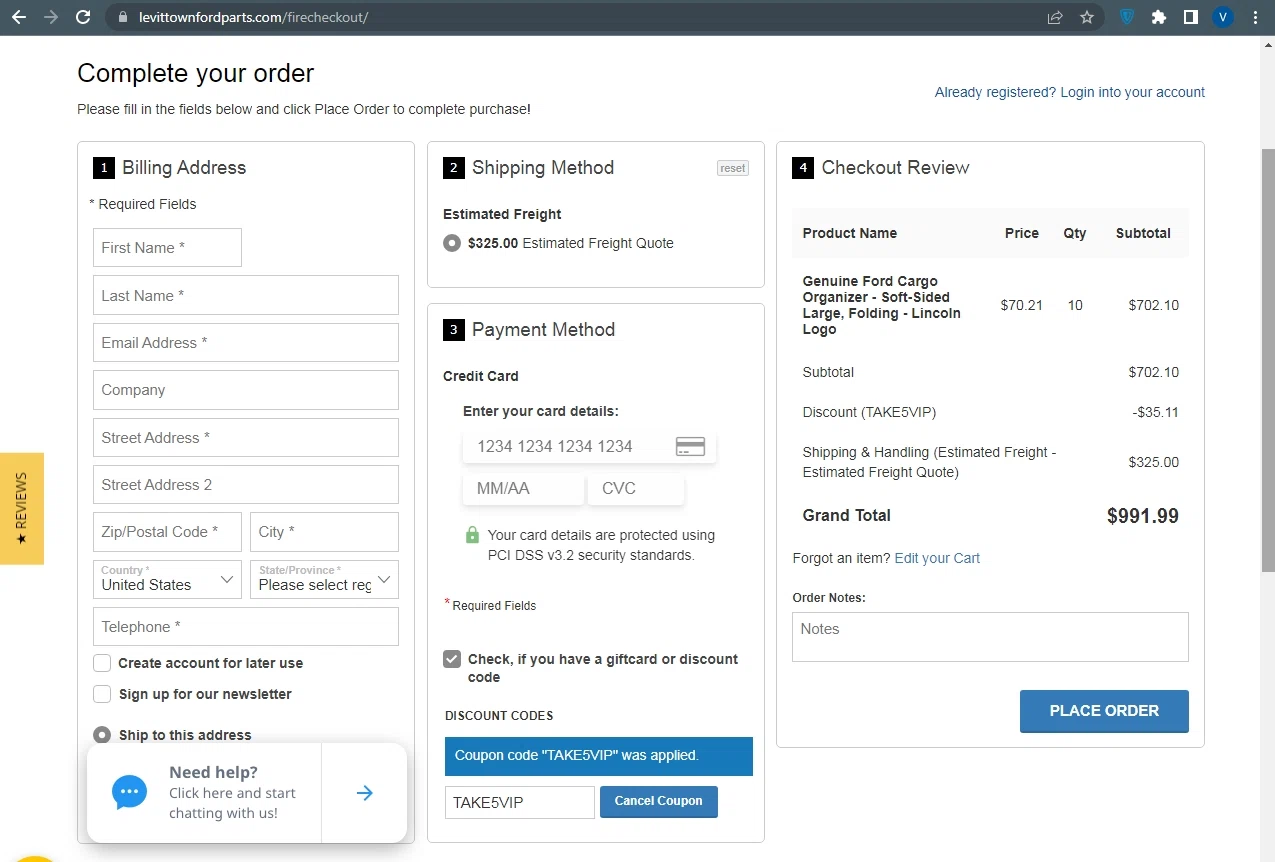Screen dimensions: 1275x862
Task: Bookmark this page with the star icon
Action: pyautogui.click(x=1087, y=17)
